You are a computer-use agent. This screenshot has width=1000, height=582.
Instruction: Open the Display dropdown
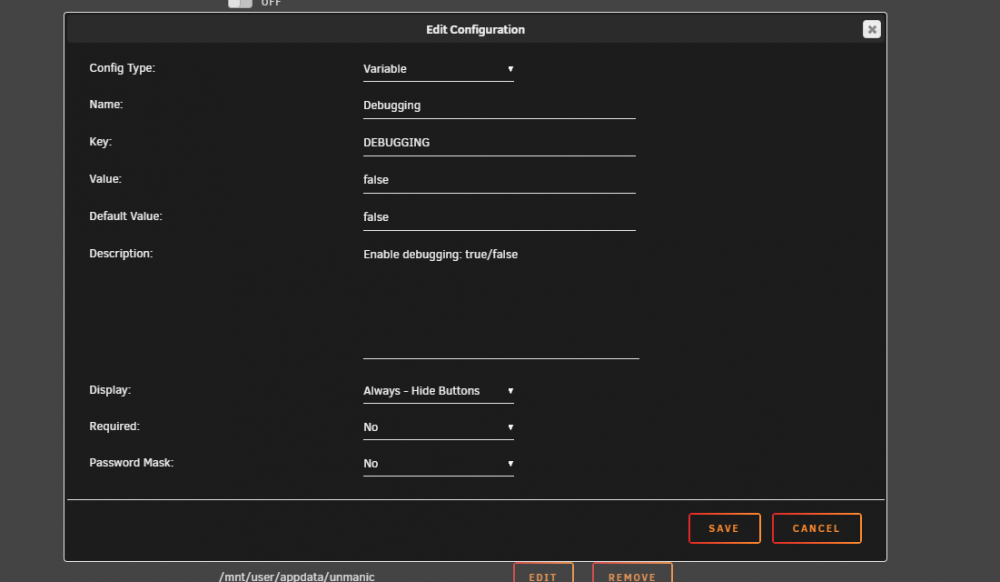pos(438,391)
